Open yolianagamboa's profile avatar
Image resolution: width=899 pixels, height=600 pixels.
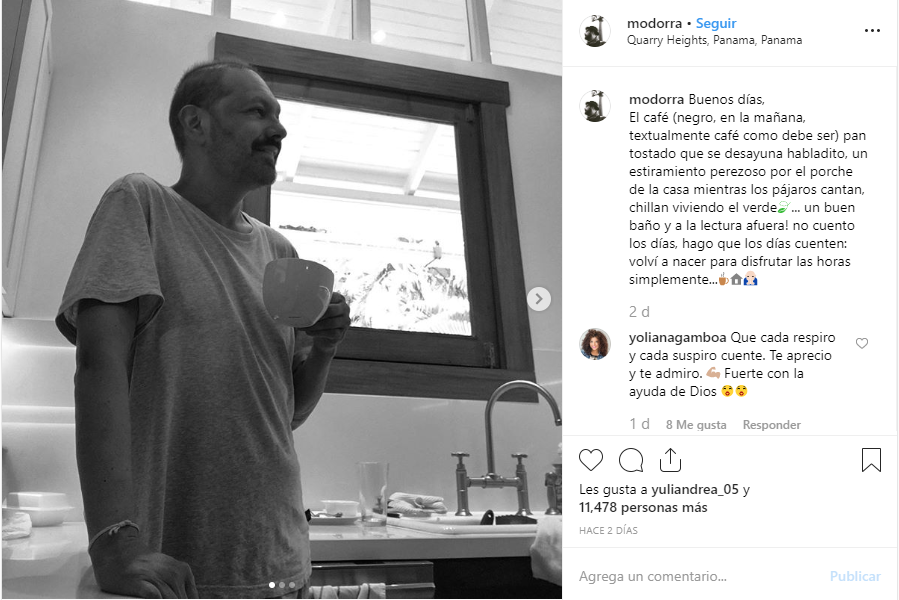tap(595, 344)
